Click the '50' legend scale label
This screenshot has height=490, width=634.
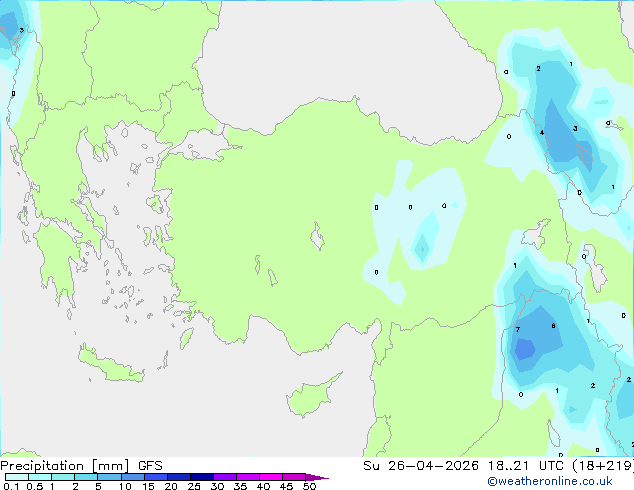pos(309,486)
